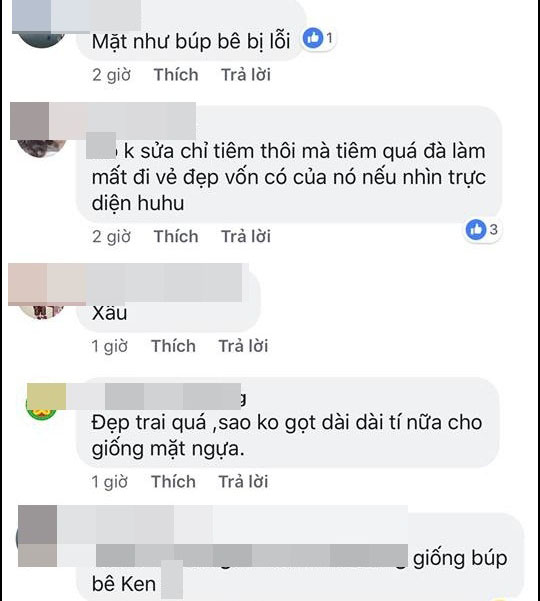Image resolution: width=540 pixels, height=601 pixels.
Task: Open the "2 giờ" timestamp under the first comment
Action: tap(111, 75)
